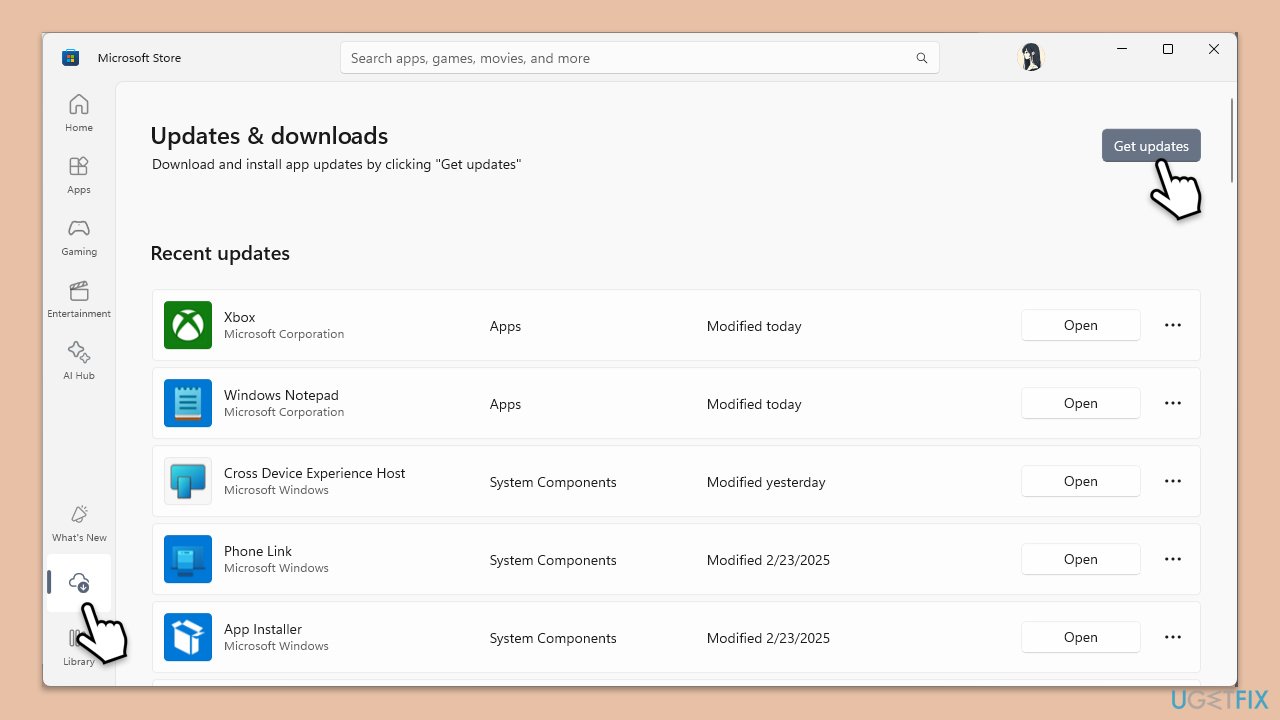Click the App Installer app icon
Image resolution: width=1280 pixels, height=720 pixels.
[188, 637]
